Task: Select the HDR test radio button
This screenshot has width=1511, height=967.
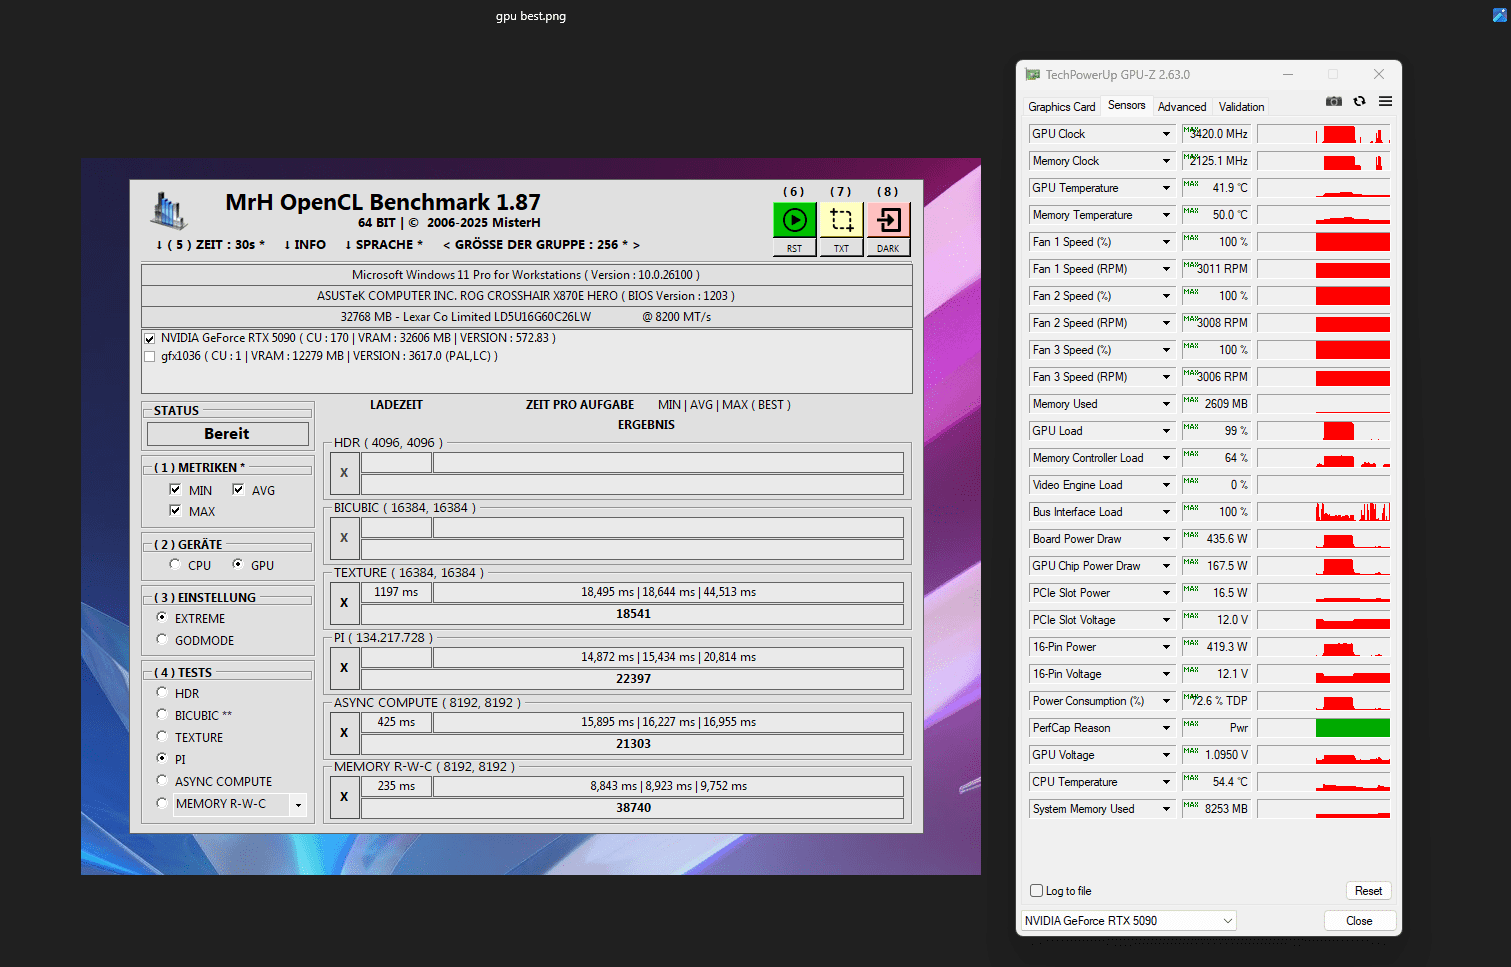Action: tap(162, 693)
